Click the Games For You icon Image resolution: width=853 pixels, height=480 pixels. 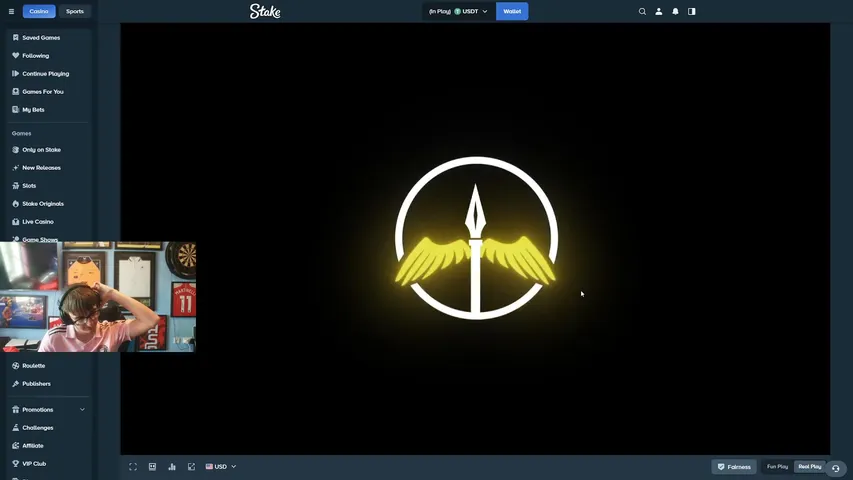[x=15, y=91]
